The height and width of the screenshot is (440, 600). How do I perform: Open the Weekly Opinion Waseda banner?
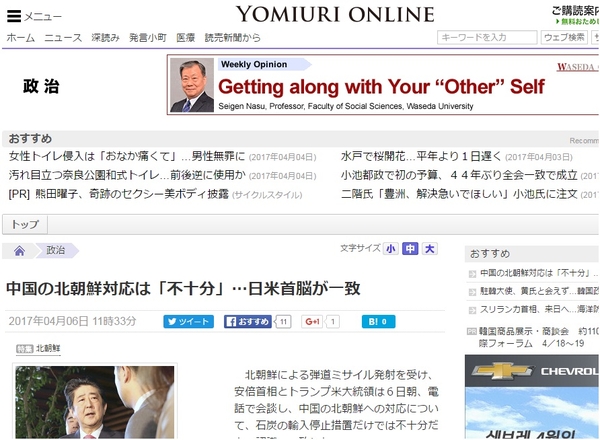pyautogui.click(x=383, y=85)
